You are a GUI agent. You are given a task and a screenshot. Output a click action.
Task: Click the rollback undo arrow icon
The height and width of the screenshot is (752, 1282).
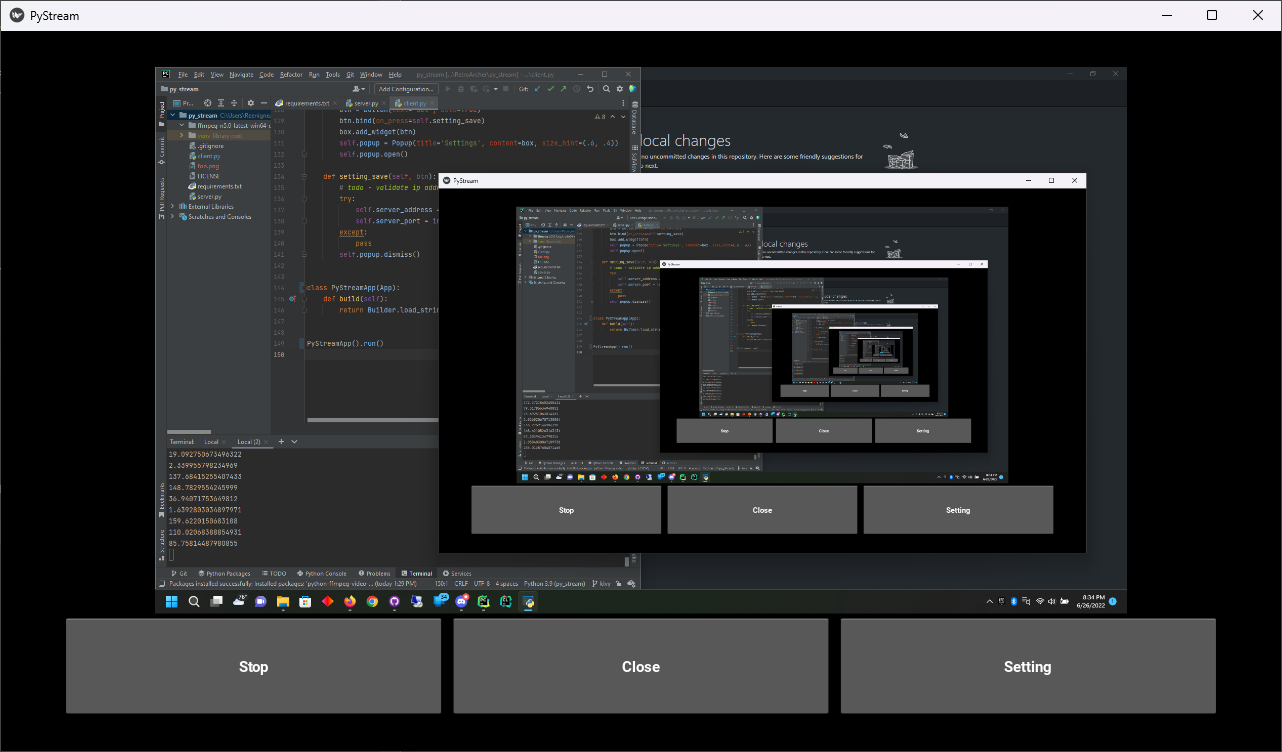(590, 89)
